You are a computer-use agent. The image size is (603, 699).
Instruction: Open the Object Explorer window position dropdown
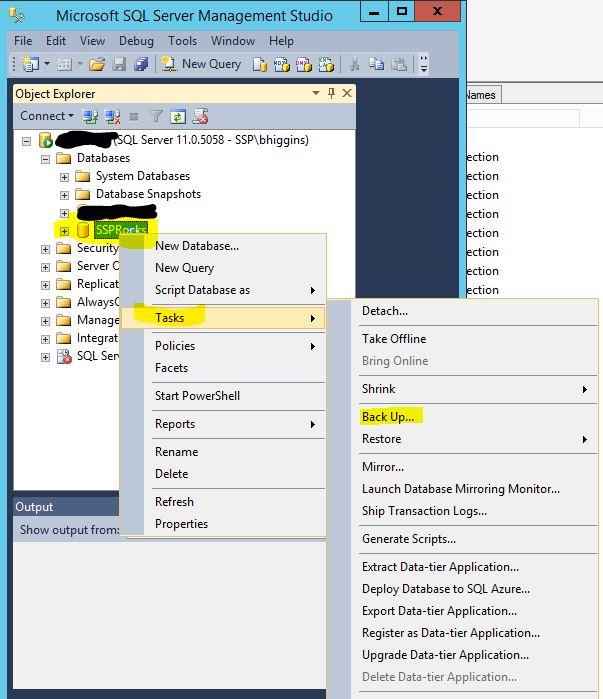point(316,93)
